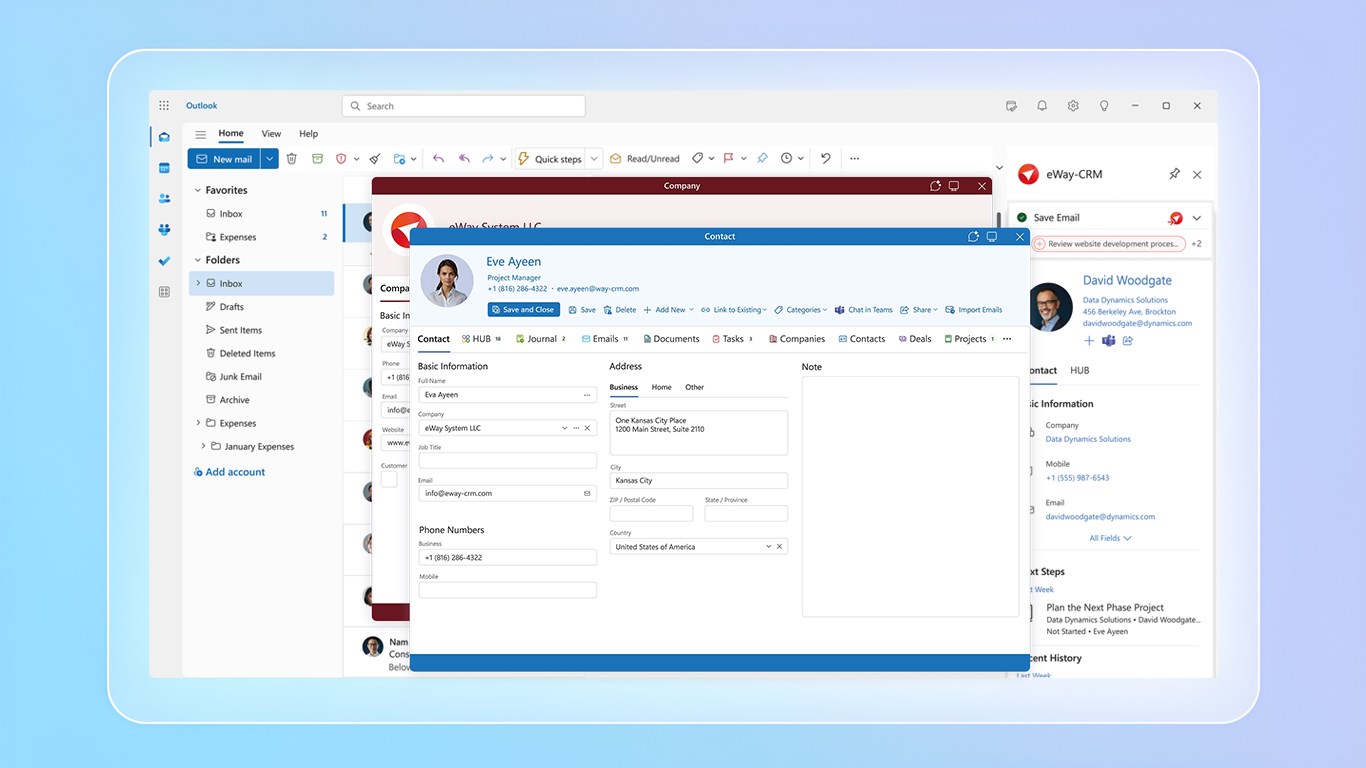
Task: Click the Save and Close button
Action: point(524,310)
